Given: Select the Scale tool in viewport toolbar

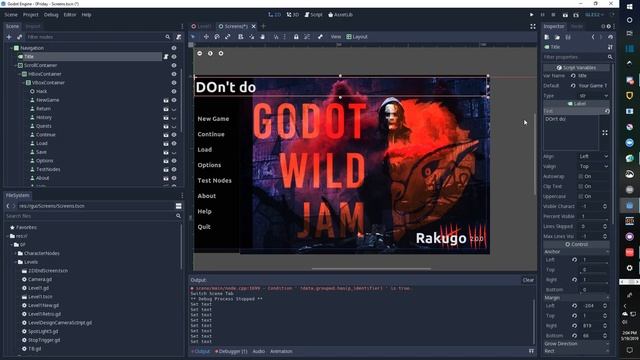Looking at the screenshot, I should click(x=228, y=37).
